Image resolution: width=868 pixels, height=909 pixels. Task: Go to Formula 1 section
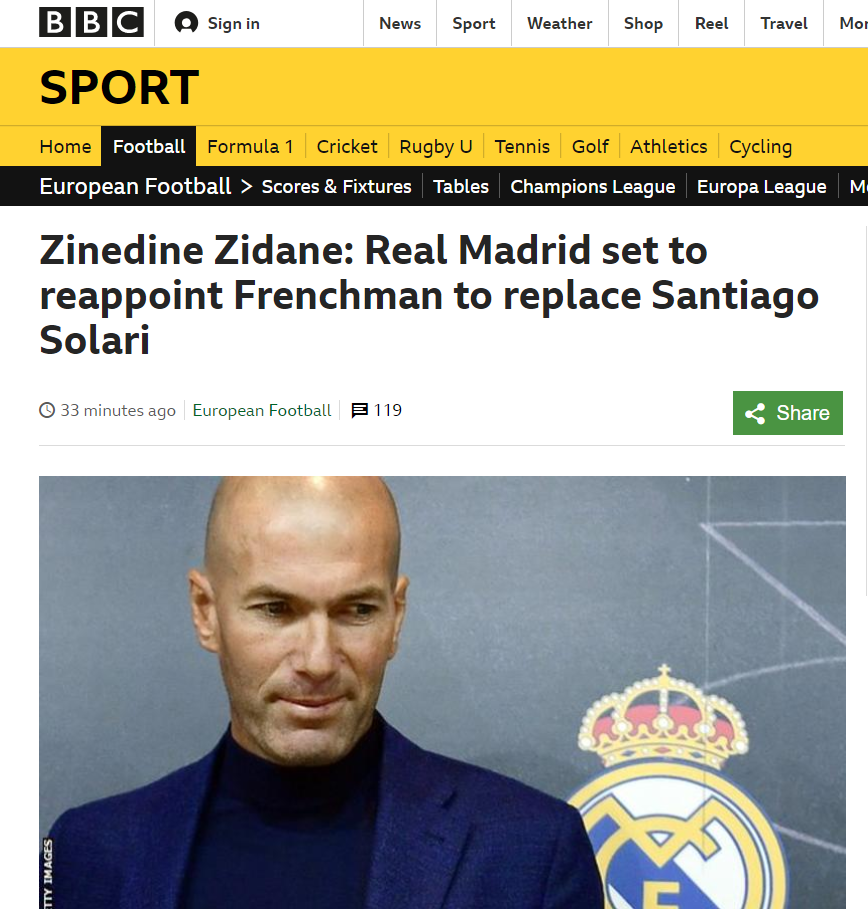(250, 146)
